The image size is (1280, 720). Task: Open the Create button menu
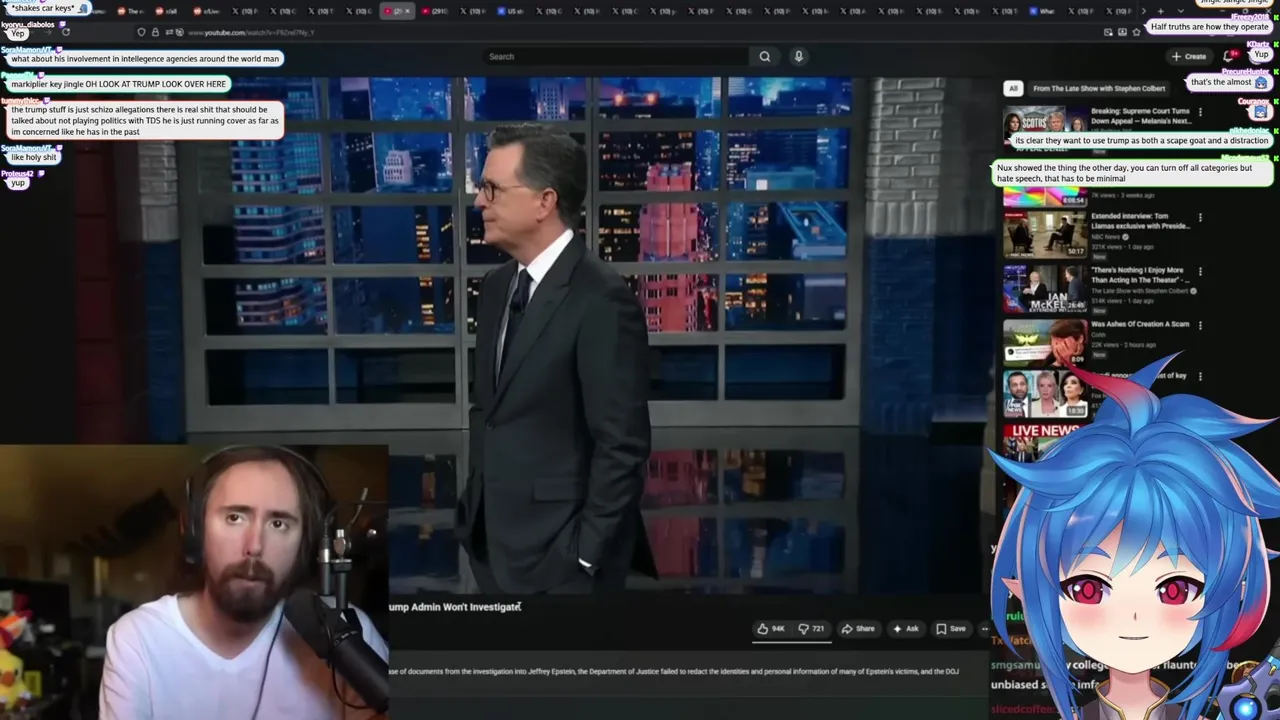1190,56
